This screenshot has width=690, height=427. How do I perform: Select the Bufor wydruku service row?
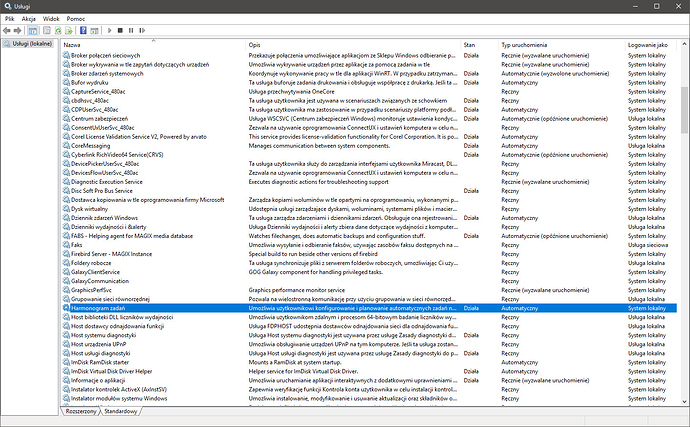pos(92,82)
